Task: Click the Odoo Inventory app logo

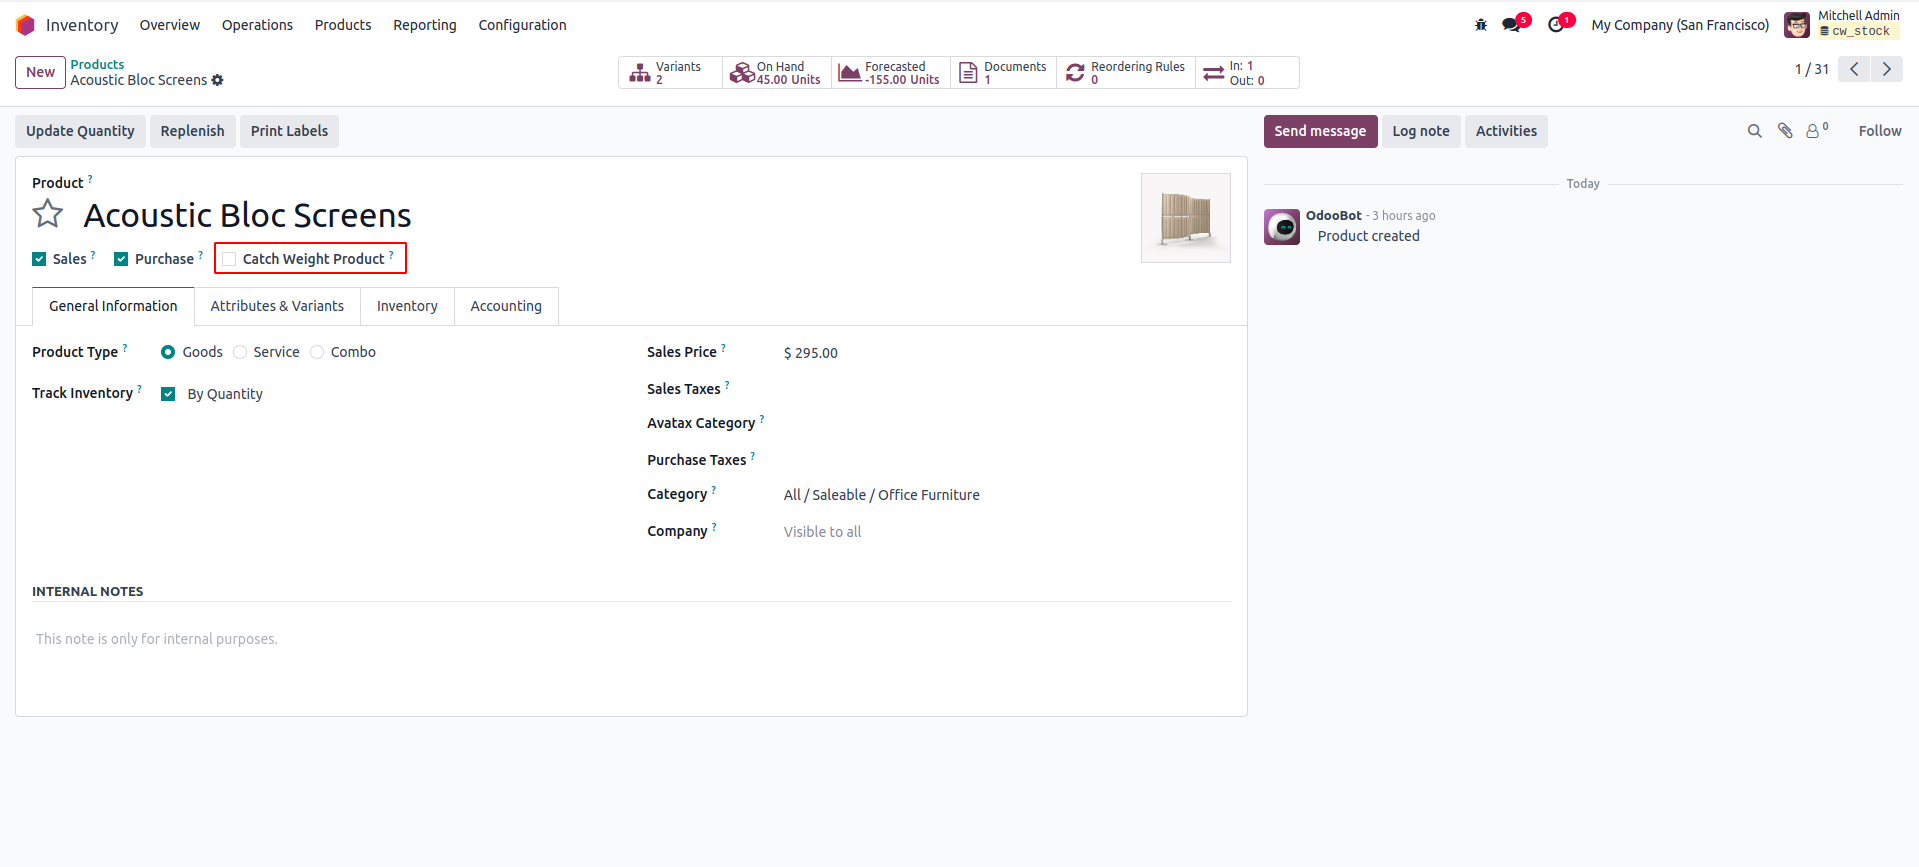Action: pos(25,25)
